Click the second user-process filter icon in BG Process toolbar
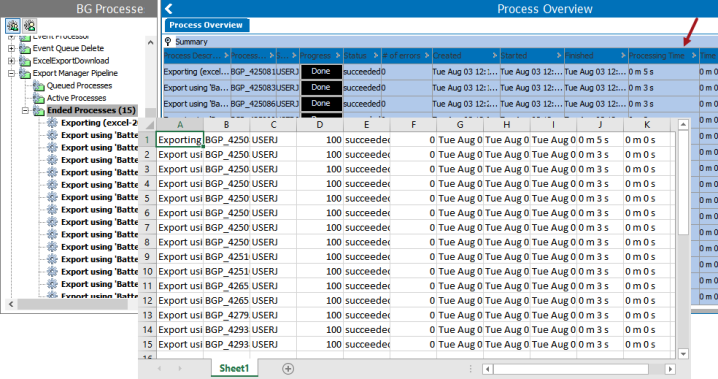This screenshot has width=718, height=379. (30, 26)
